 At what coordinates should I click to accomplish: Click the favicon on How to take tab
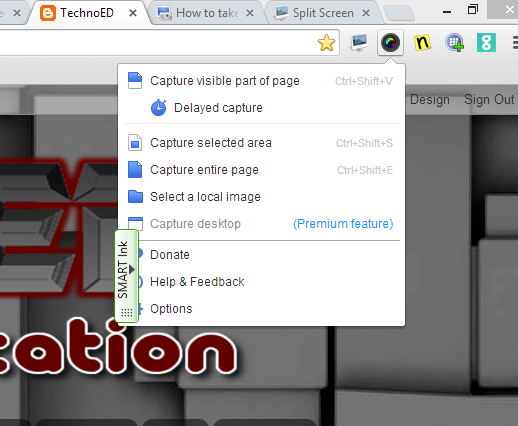(x=164, y=13)
